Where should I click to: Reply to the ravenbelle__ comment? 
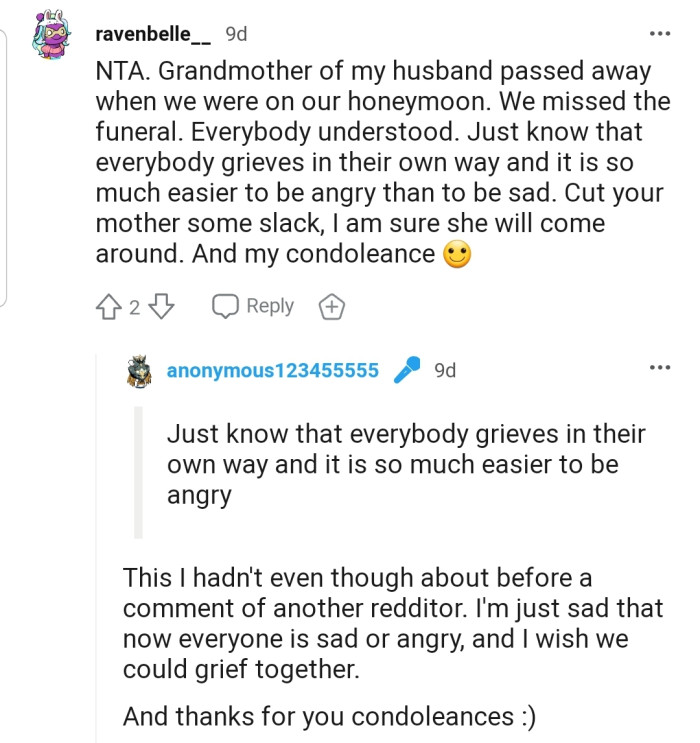(x=253, y=307)
